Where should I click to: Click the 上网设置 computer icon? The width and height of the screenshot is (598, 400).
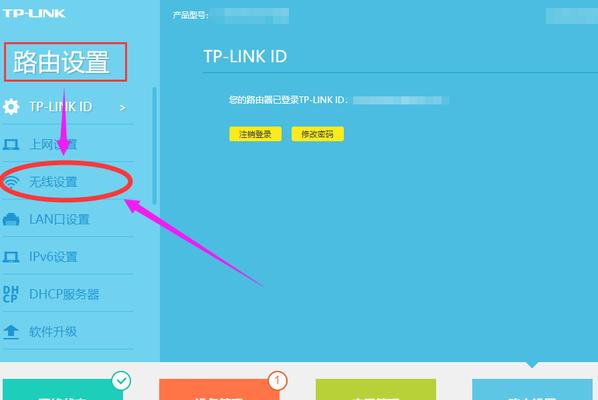tap(11, 145)
